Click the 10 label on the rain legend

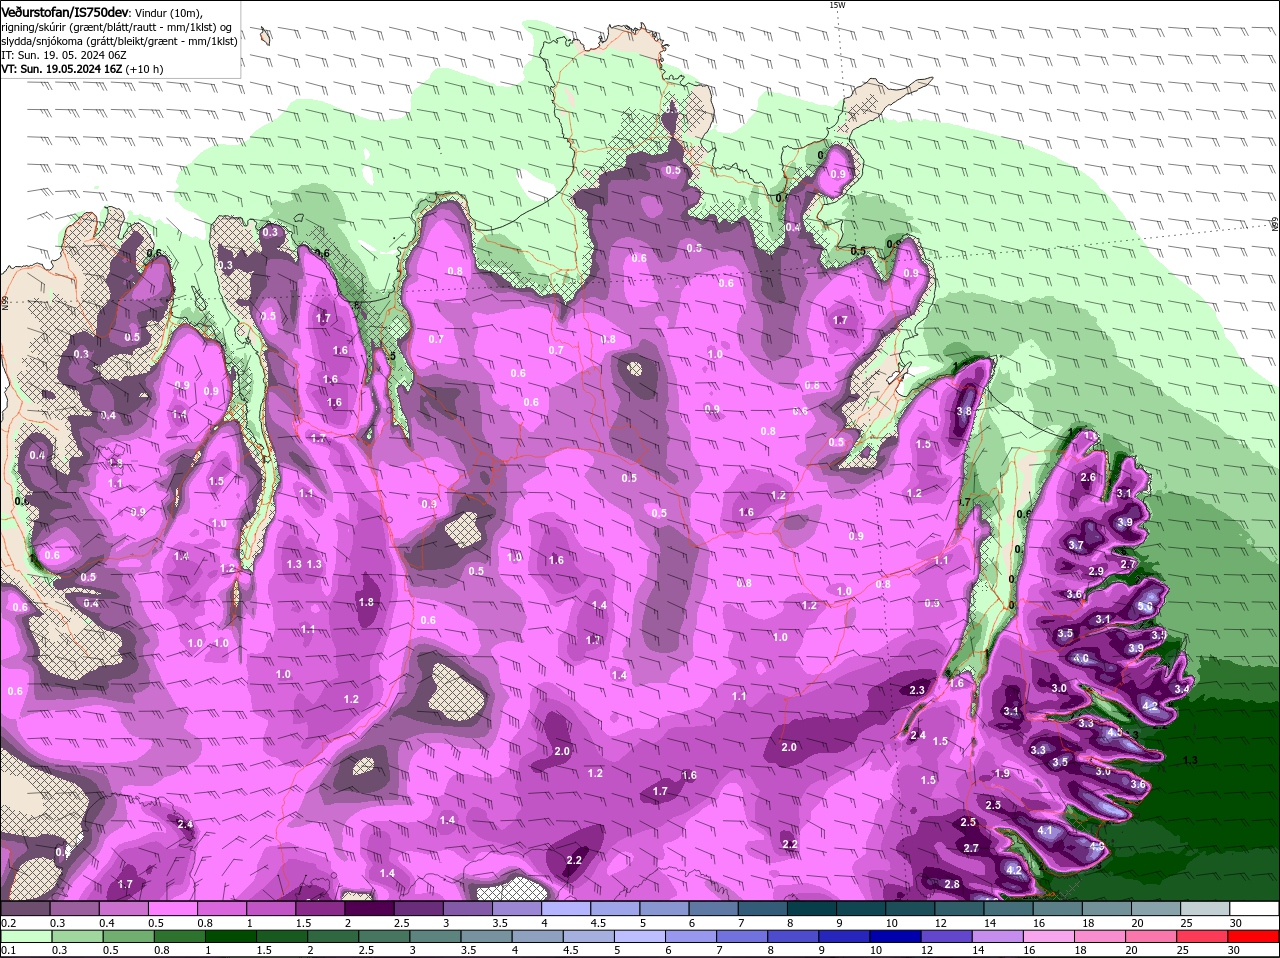[x=876, y=950]
